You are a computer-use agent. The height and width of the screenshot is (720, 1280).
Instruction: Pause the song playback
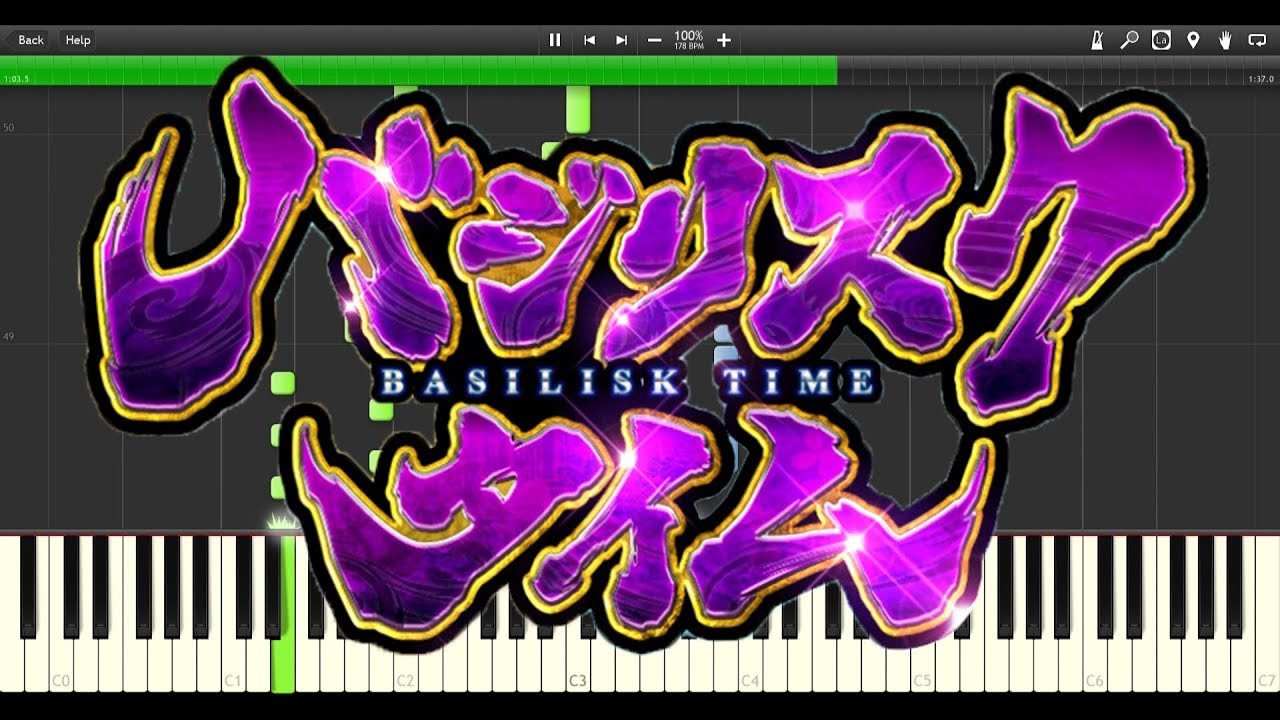555,40
